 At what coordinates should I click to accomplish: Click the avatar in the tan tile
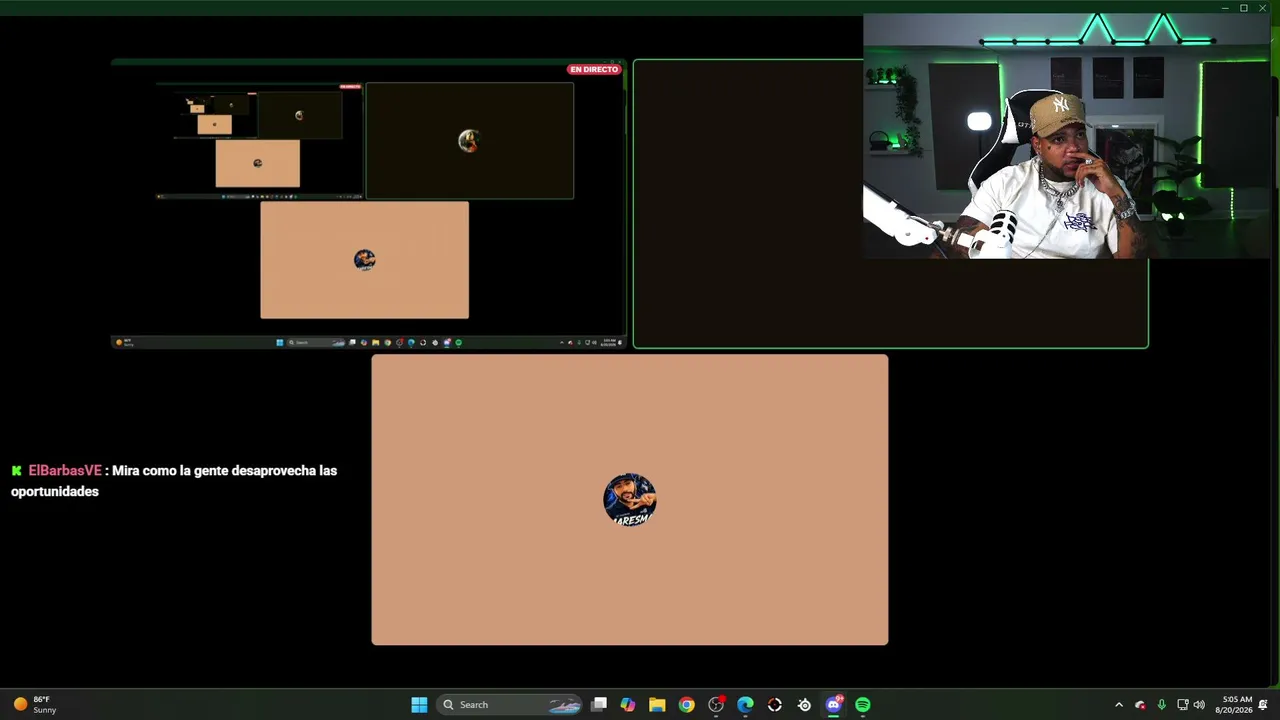pos(630,500)
